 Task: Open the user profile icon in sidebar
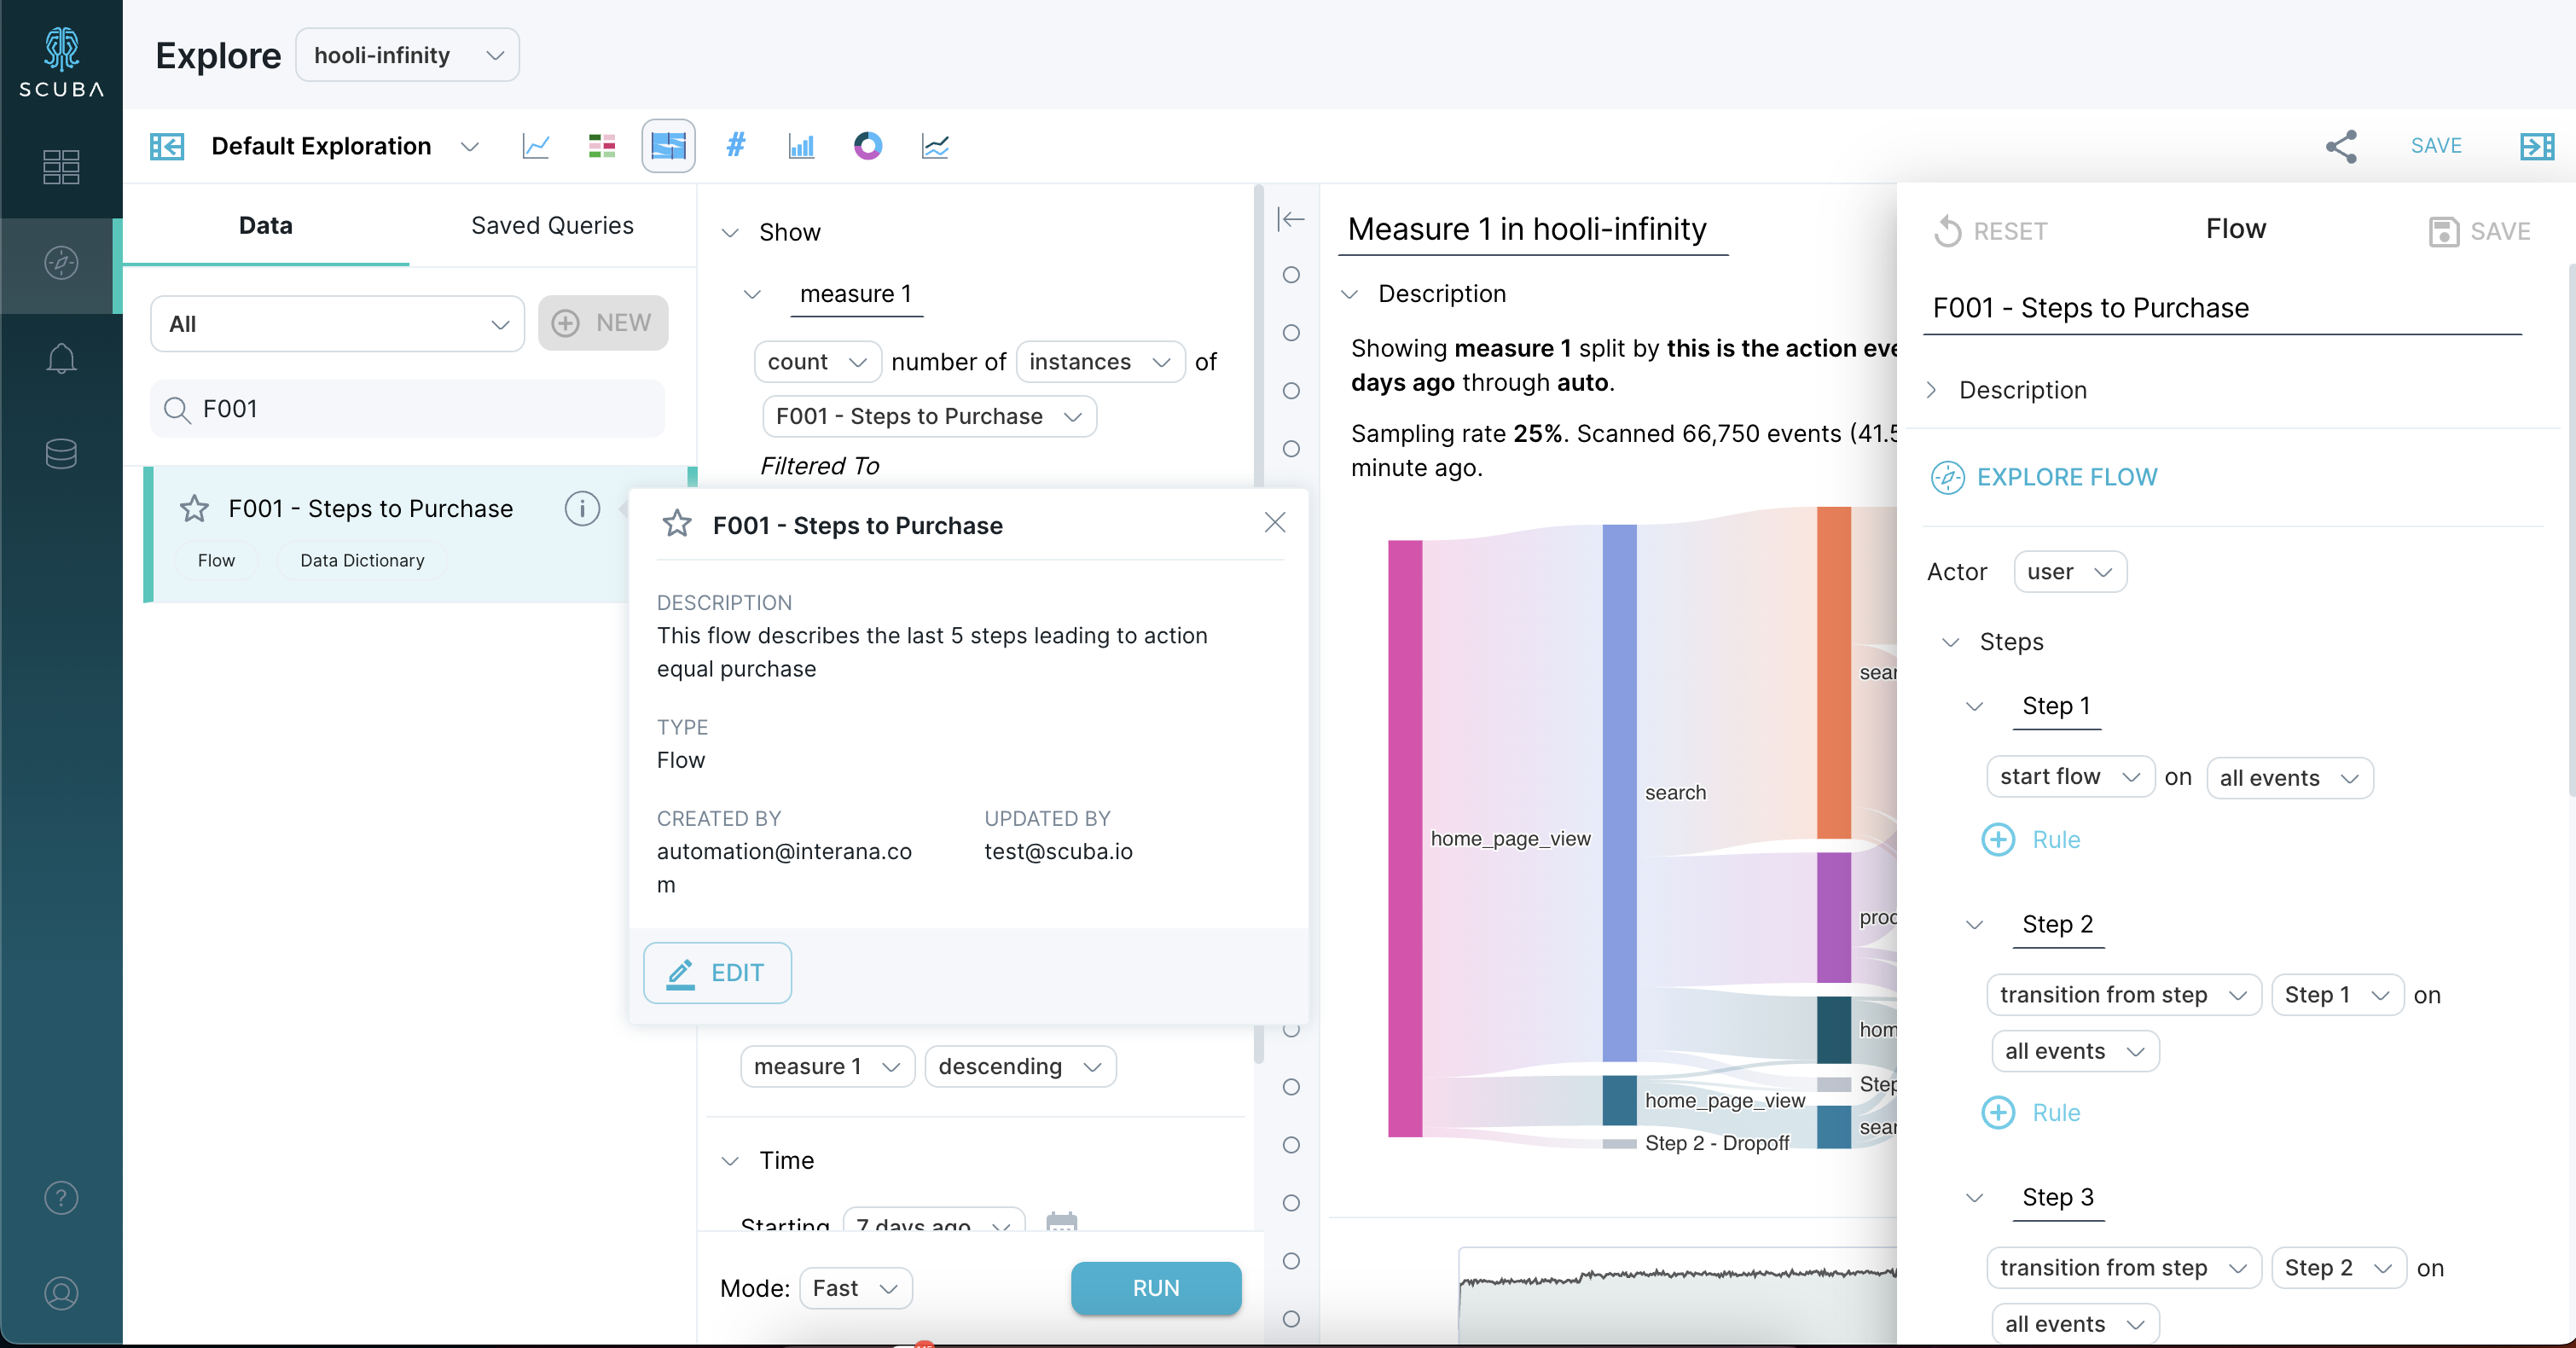pos(61,1293)
